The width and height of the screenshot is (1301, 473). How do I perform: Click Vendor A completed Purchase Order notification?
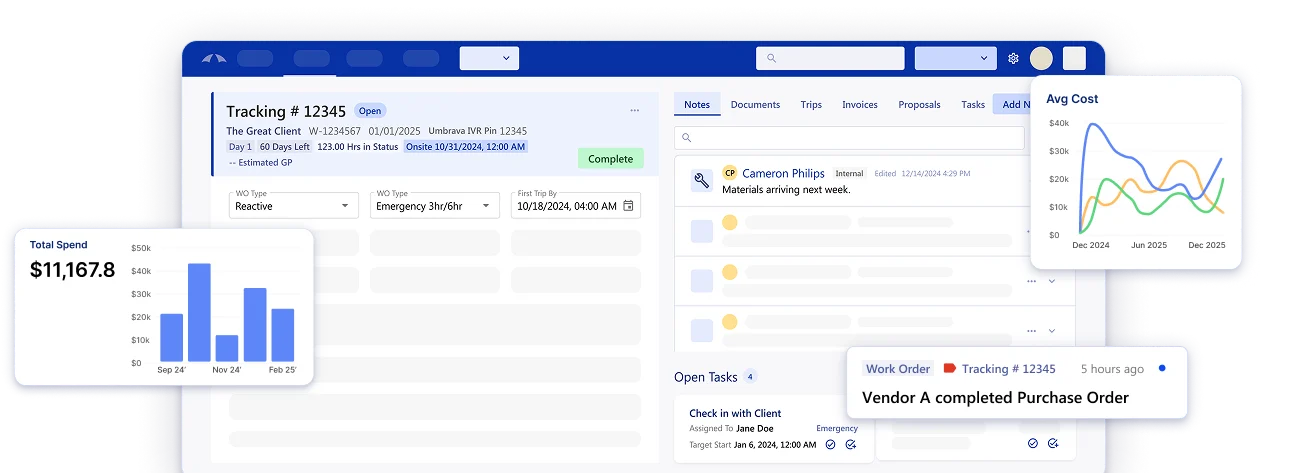click(x=995, y=398)
